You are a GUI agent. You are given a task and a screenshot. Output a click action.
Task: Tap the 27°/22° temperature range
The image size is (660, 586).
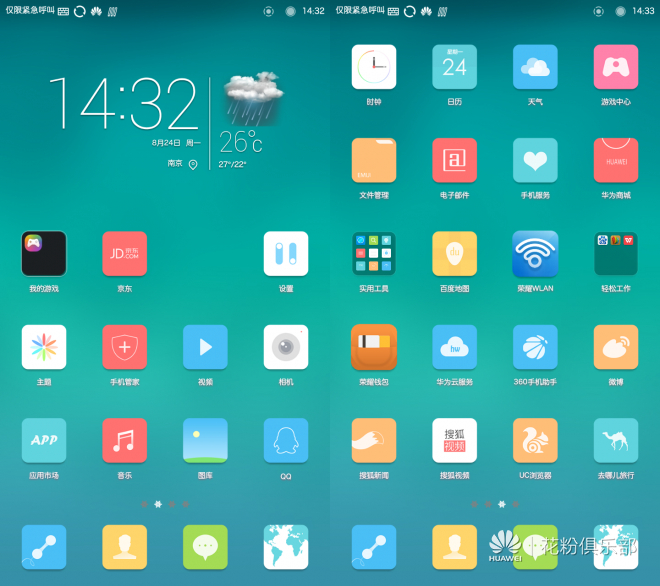click(232, 164)
